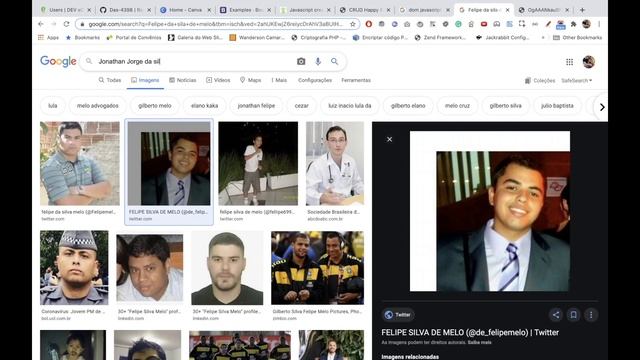Expand the Mais menu
Screen dimensions: 640x360
[x=280, y=80]
